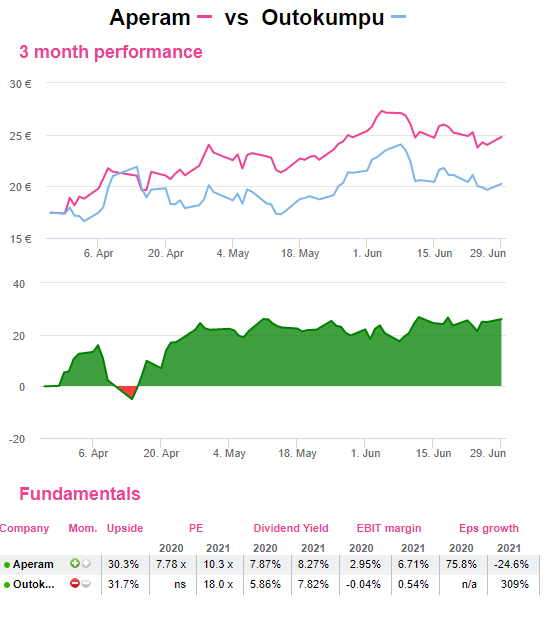Open the Aperam company row link

(x=33, y=564)
